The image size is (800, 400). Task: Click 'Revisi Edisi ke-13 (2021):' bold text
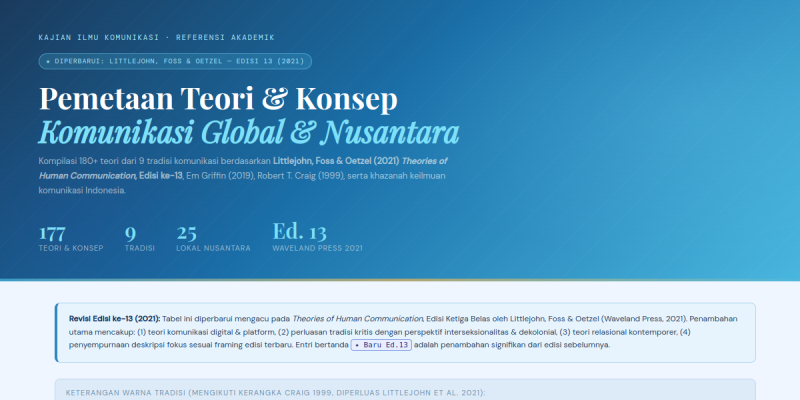coord(114,319)
